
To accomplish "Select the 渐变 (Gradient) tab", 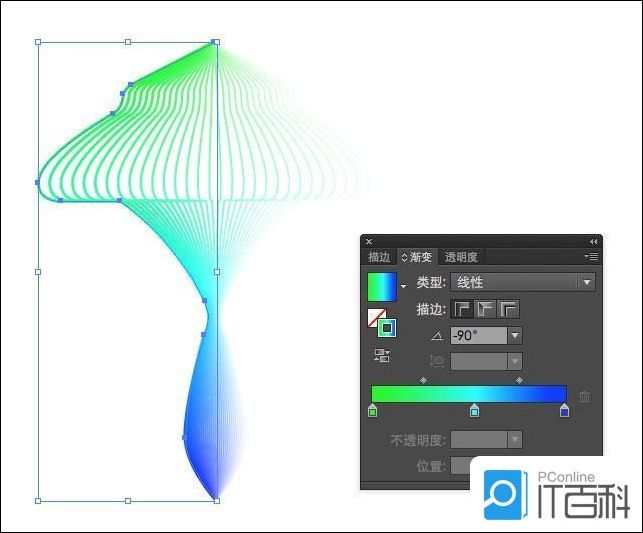I will pyautogui.click(x=417, y=257).
